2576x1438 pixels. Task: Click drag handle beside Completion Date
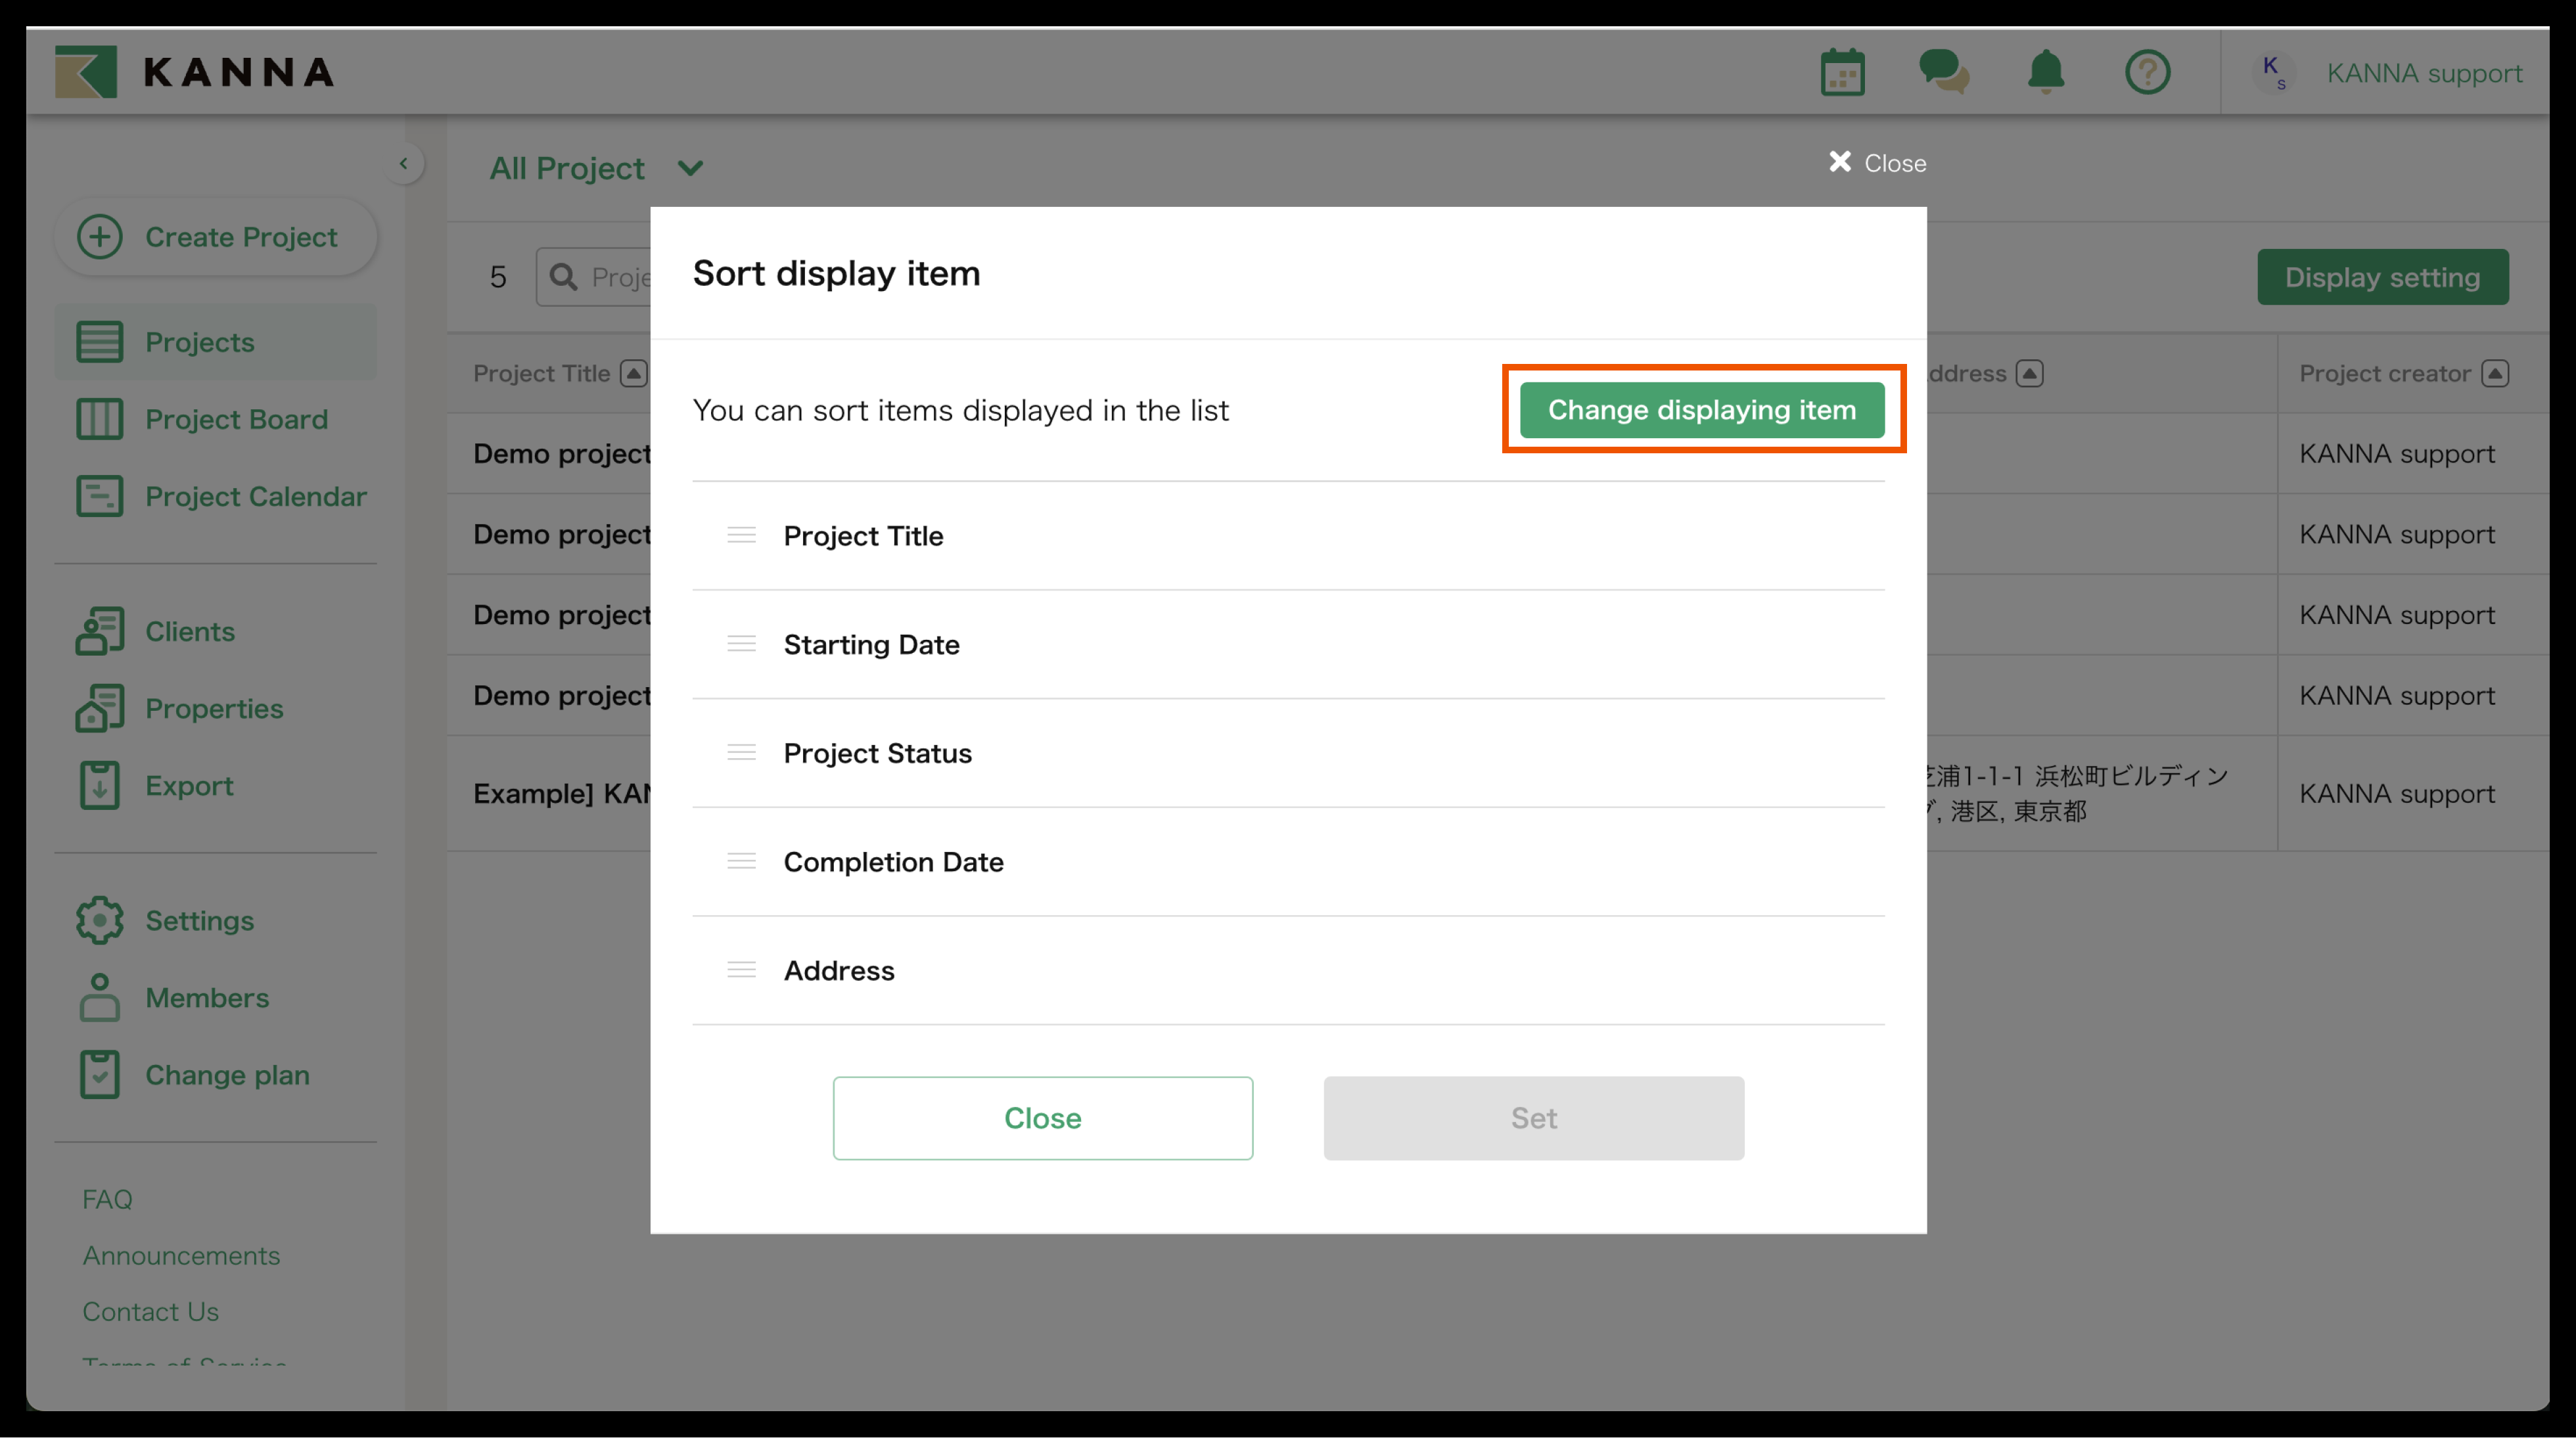tap(741, 861)
